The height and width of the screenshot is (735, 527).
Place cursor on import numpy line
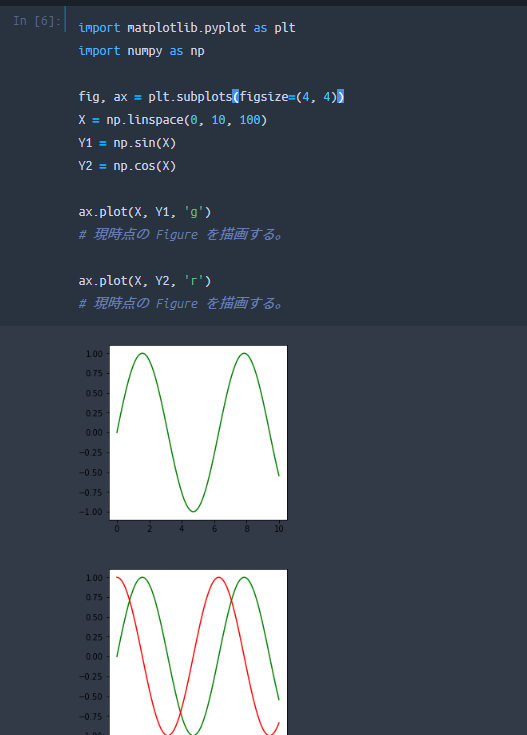click(x=141, y=51)
